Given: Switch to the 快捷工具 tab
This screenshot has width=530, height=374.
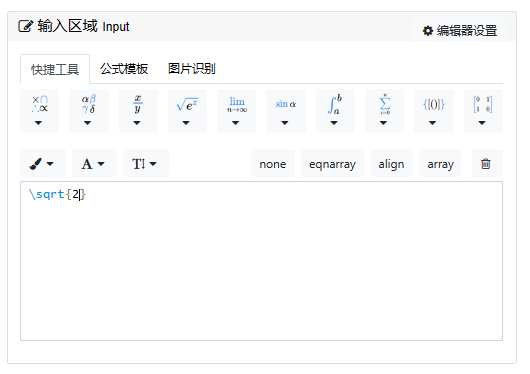Looking at the screenshot, I should 55,69.
